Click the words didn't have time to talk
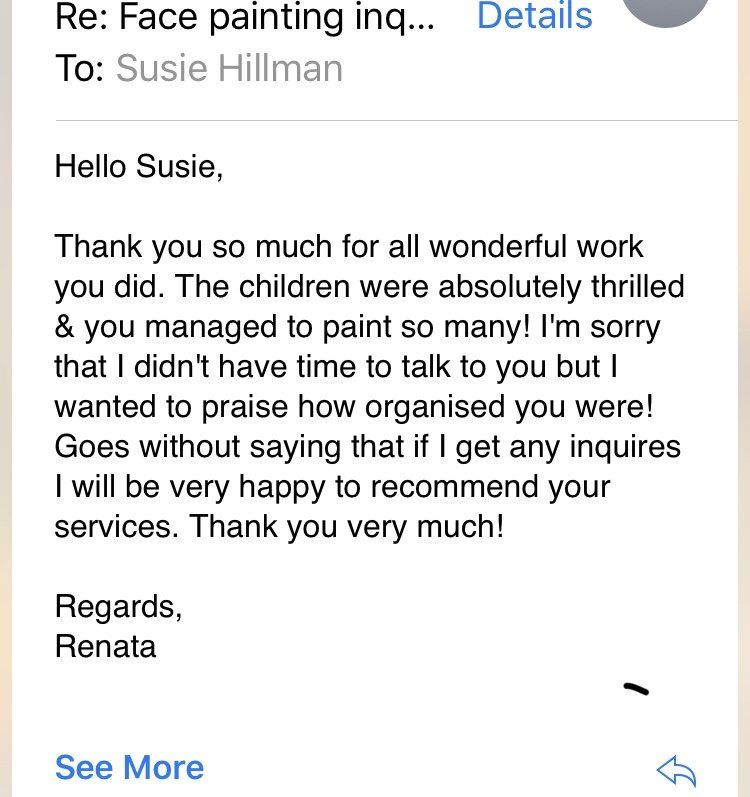The height and width of the screenshot is (797, 750). click(x=292, y=366)
